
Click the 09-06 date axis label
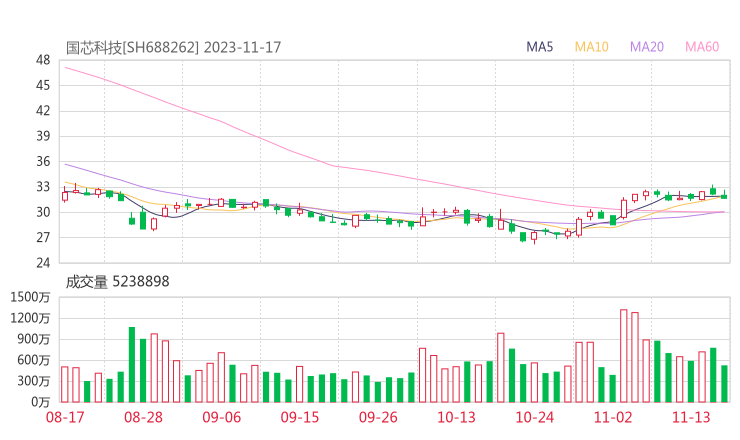(221, 417)
